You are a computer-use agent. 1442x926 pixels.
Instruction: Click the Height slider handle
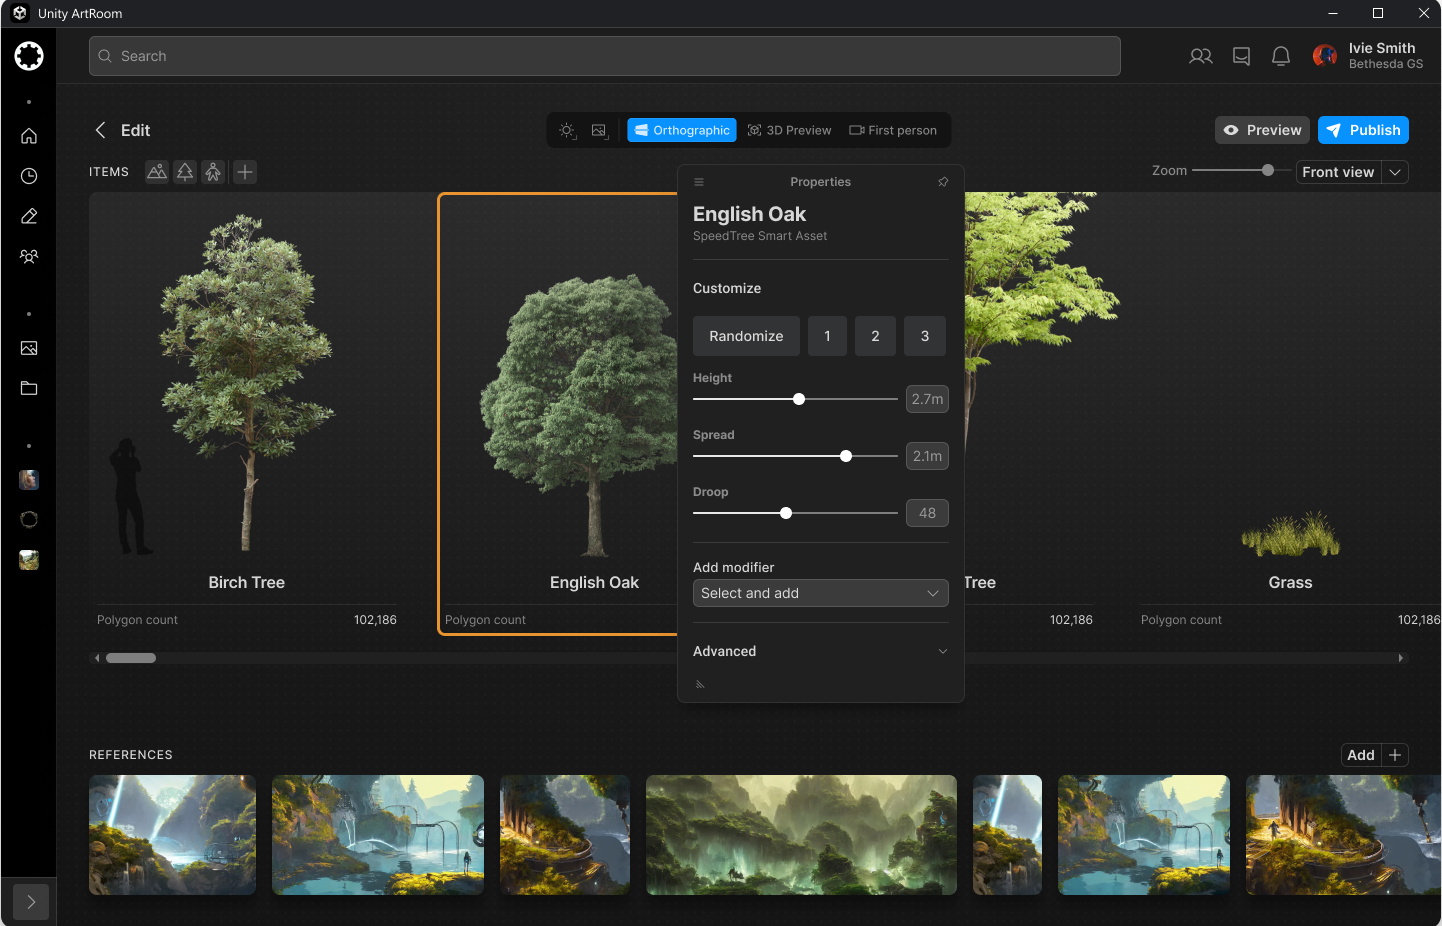tap(799, 399)
